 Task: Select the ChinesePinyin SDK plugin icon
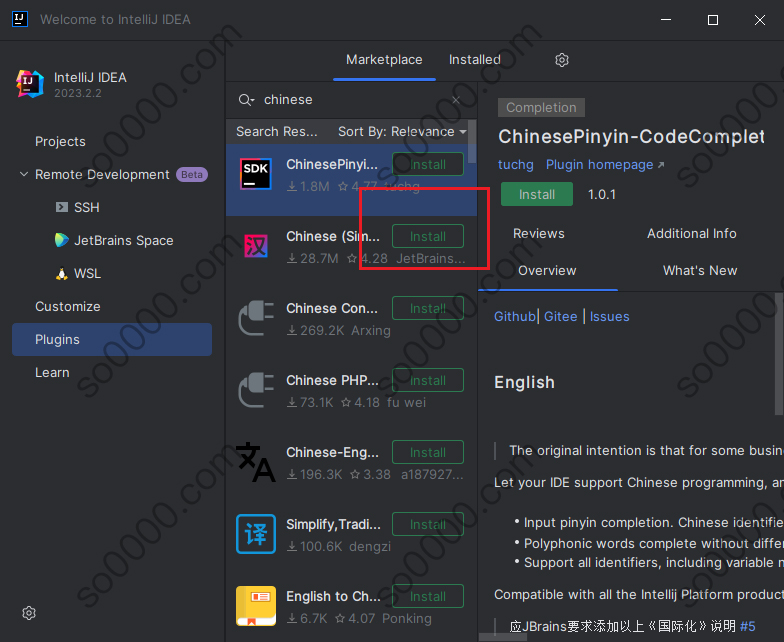(256, 174)
